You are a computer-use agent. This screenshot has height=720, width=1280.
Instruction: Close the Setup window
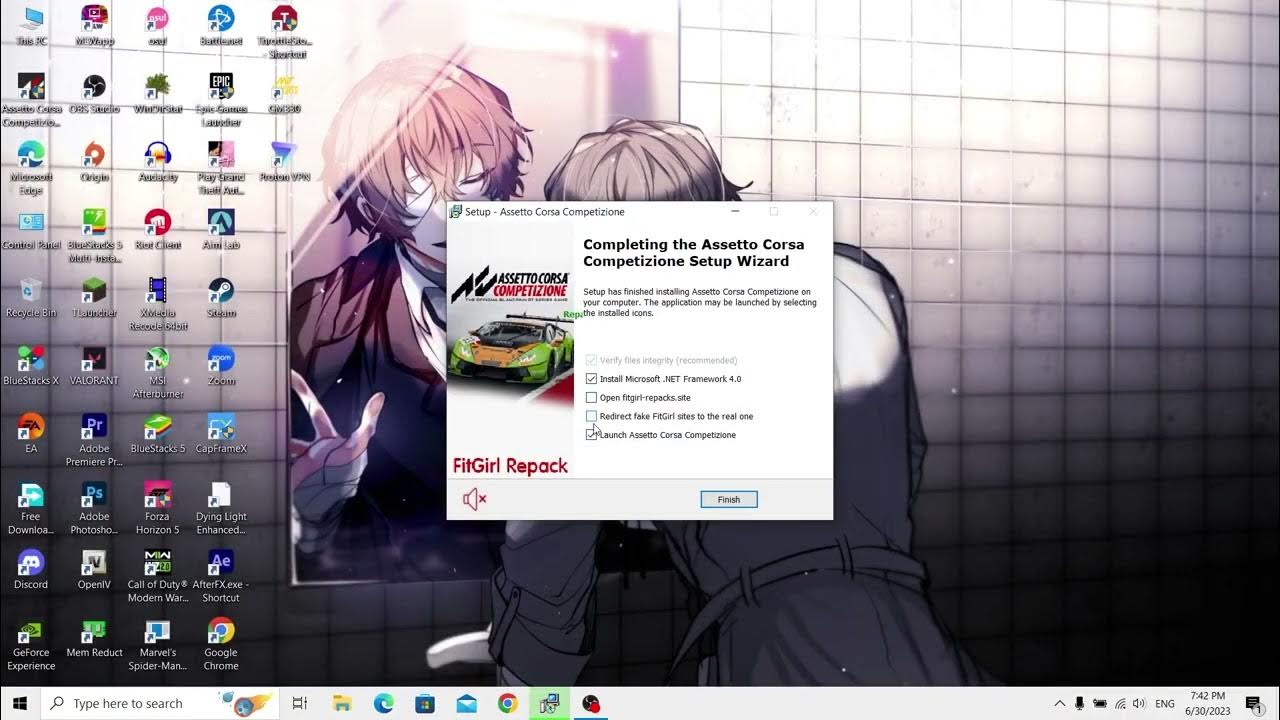pos(813,212)
